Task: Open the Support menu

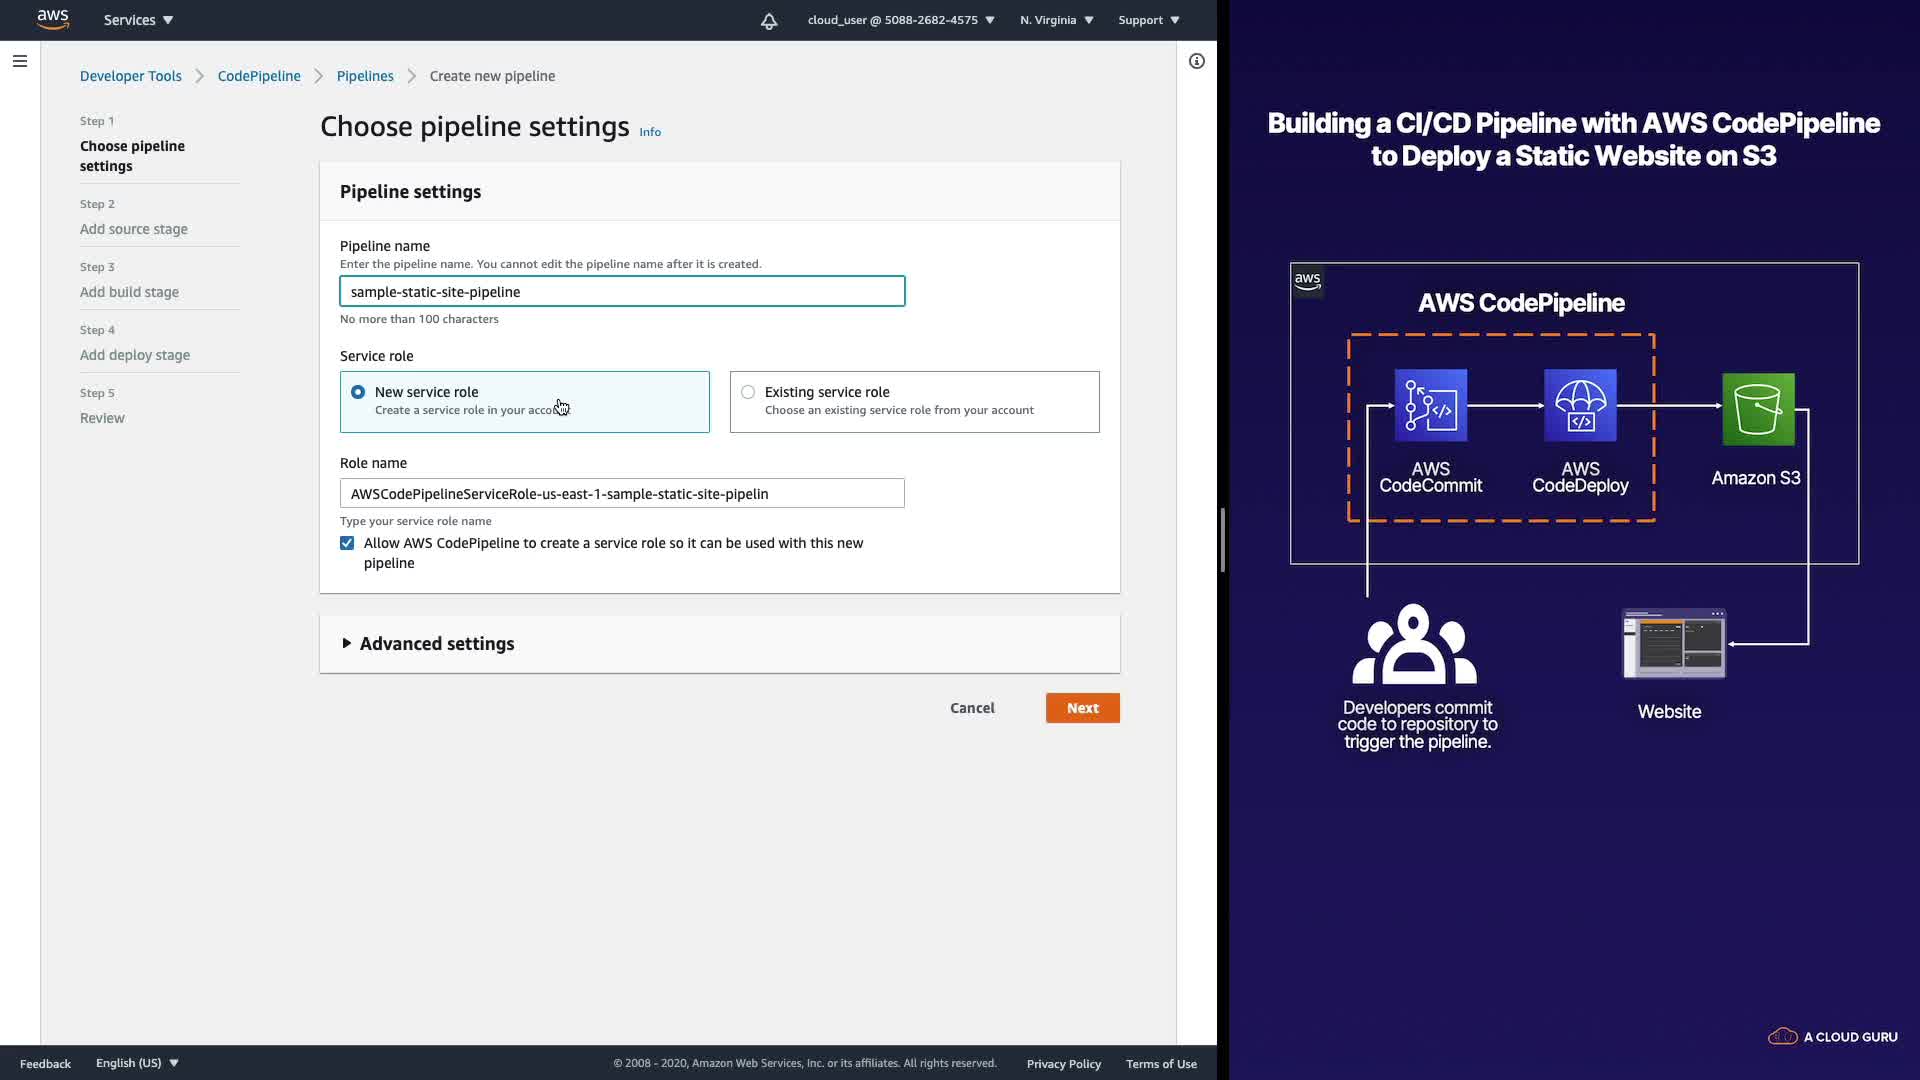Action: [1148, 20]
